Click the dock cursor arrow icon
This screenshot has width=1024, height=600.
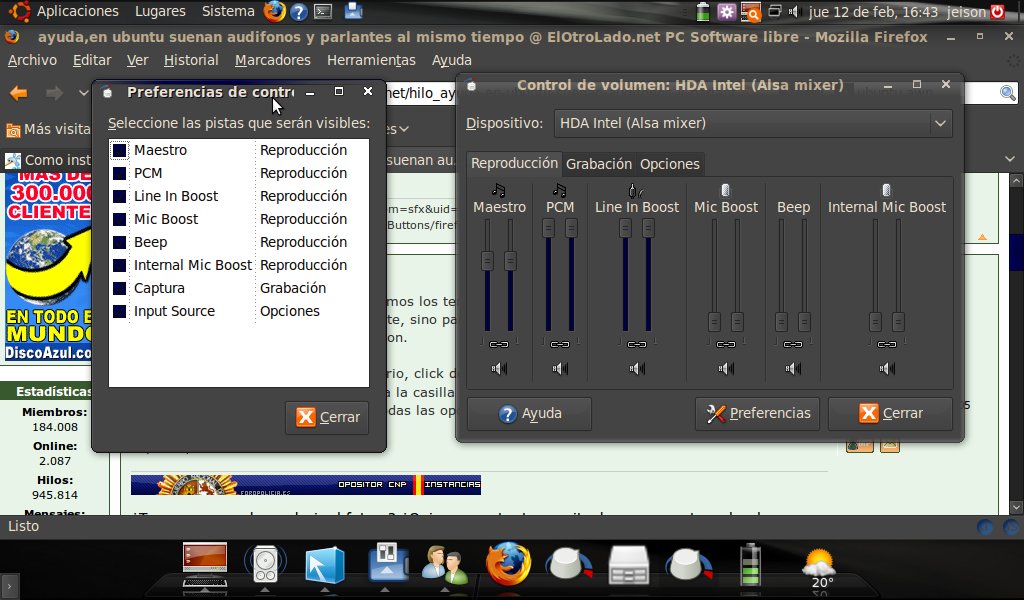(x=325, y=564)
